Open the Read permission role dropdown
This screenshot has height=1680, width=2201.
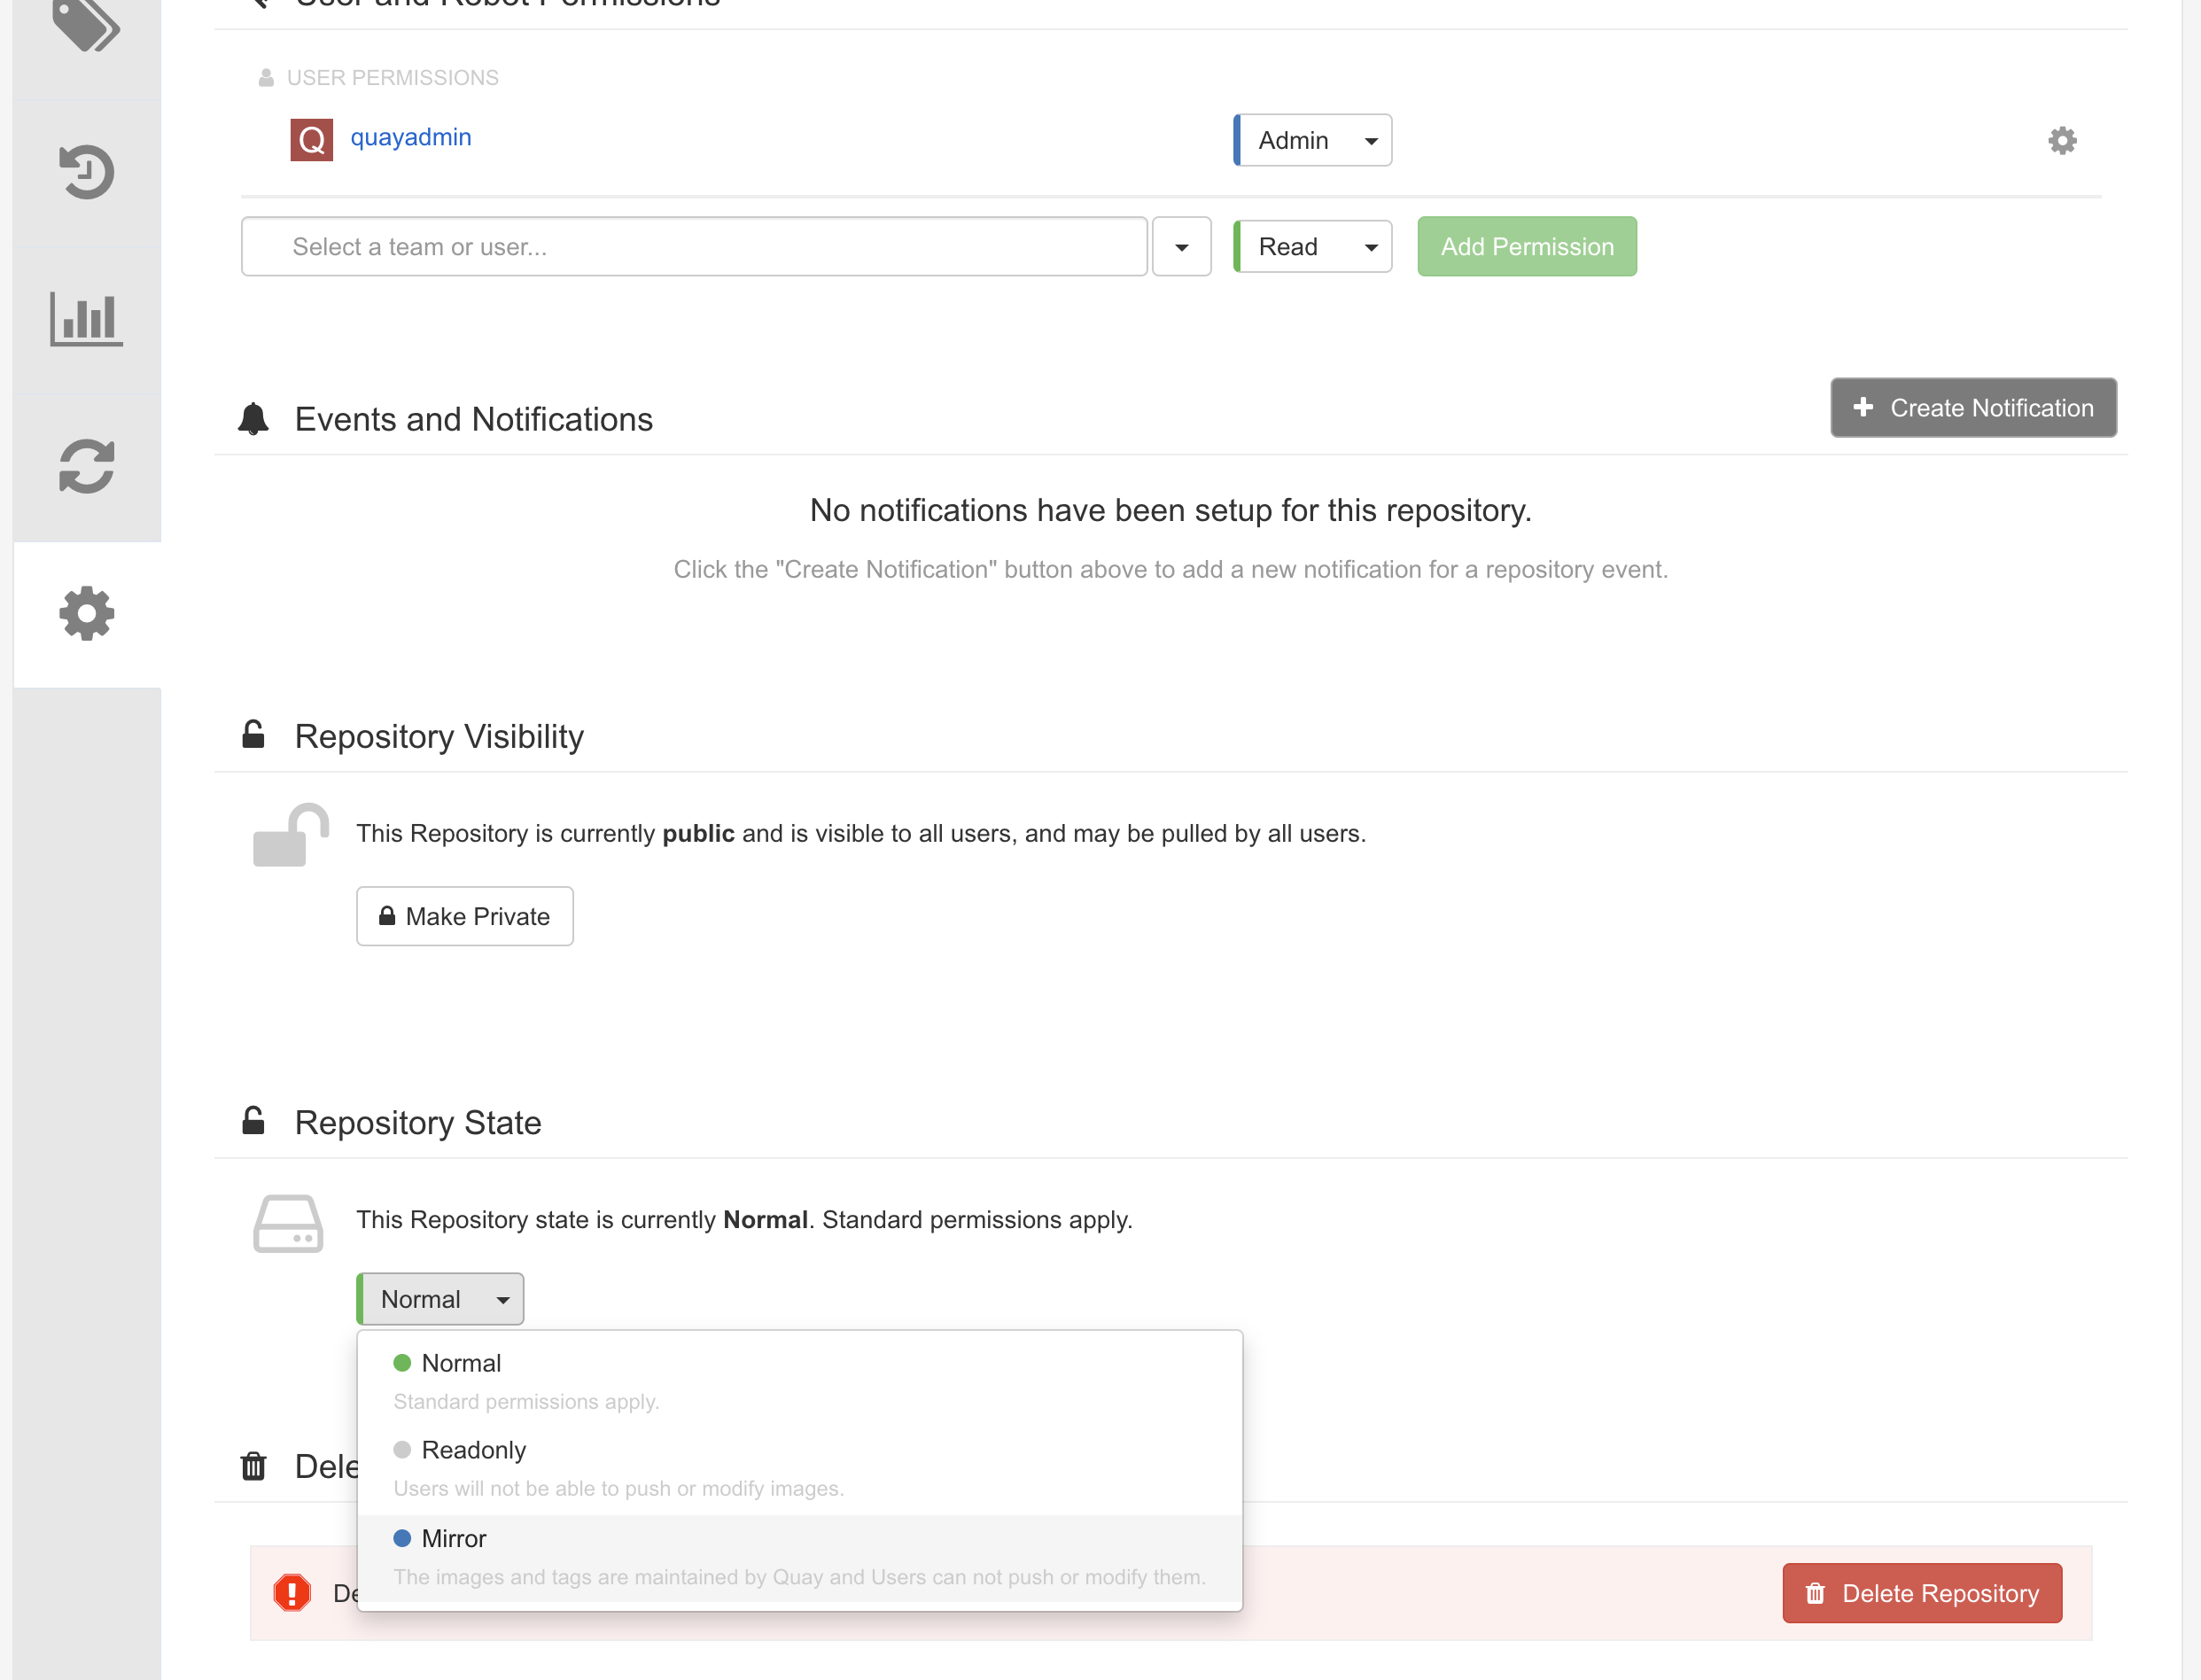[x=1312, y=246]
